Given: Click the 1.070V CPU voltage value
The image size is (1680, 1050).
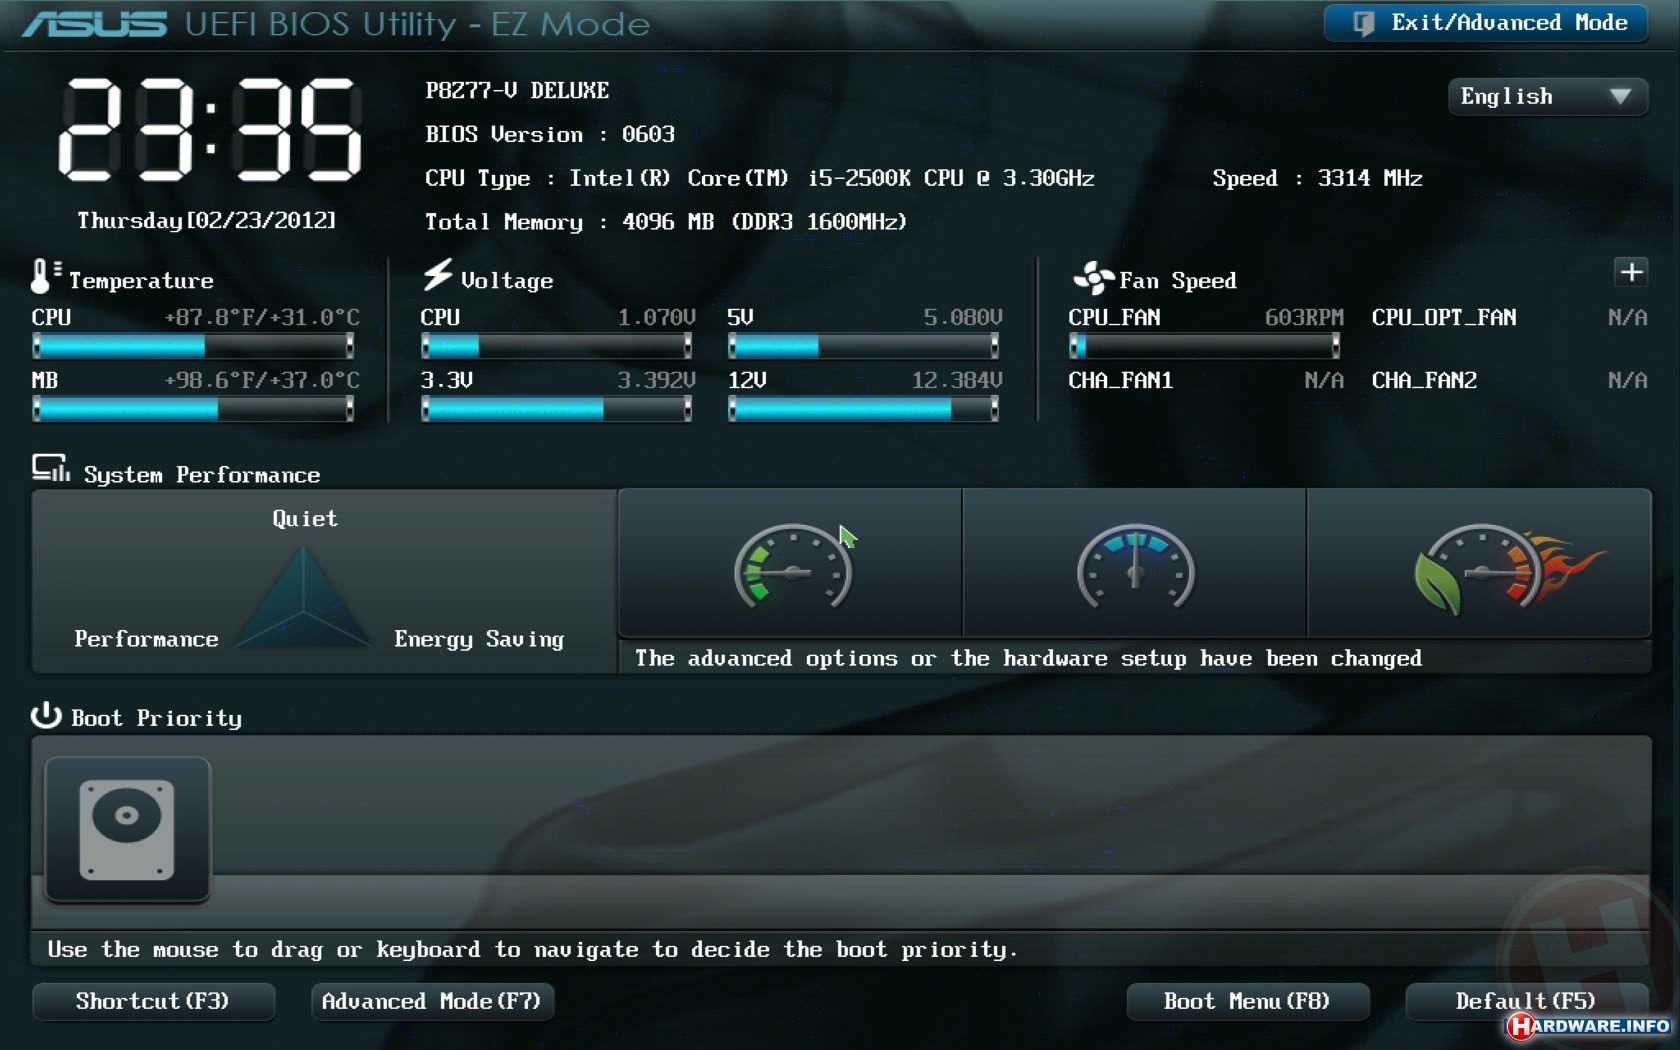Looking at the screenshot, I should [x=656, y=317].
